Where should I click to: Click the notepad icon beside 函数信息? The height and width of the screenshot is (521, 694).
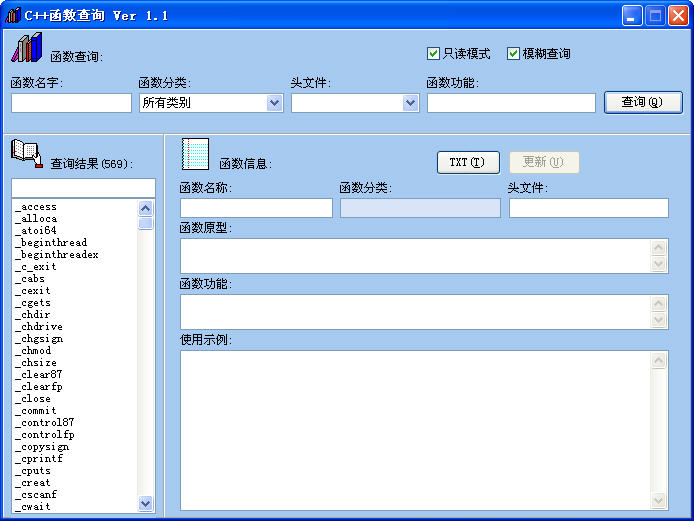pos(195,154)
